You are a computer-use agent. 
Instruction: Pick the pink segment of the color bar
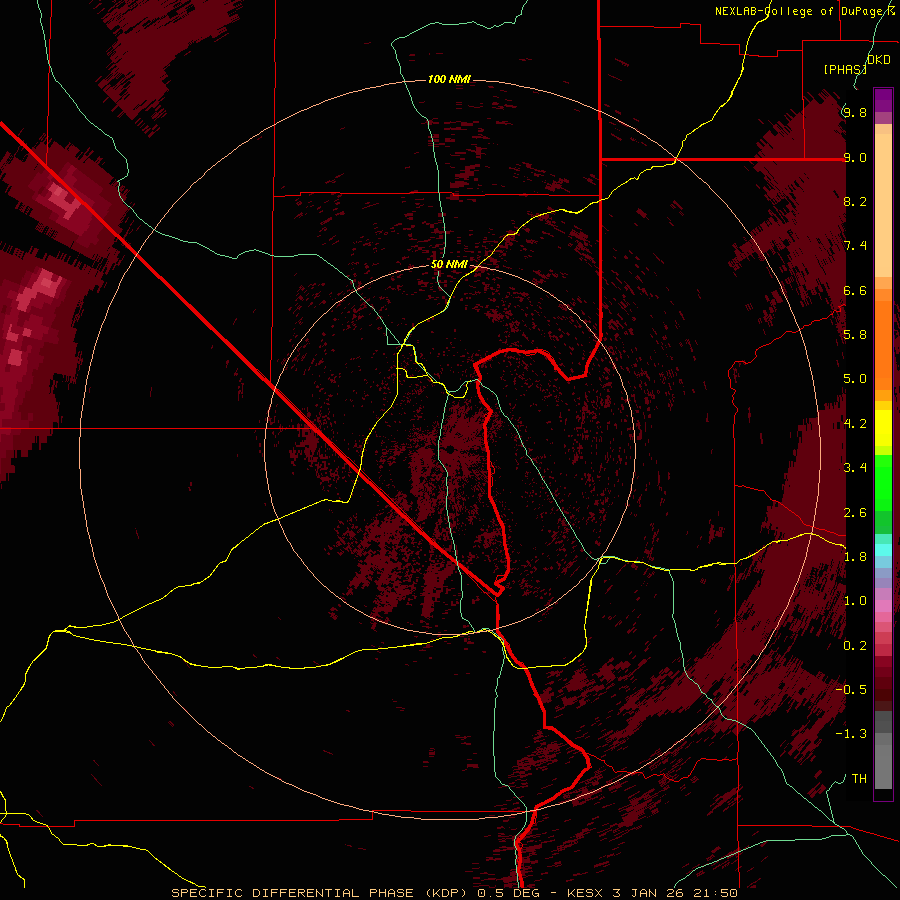[883, 606]
